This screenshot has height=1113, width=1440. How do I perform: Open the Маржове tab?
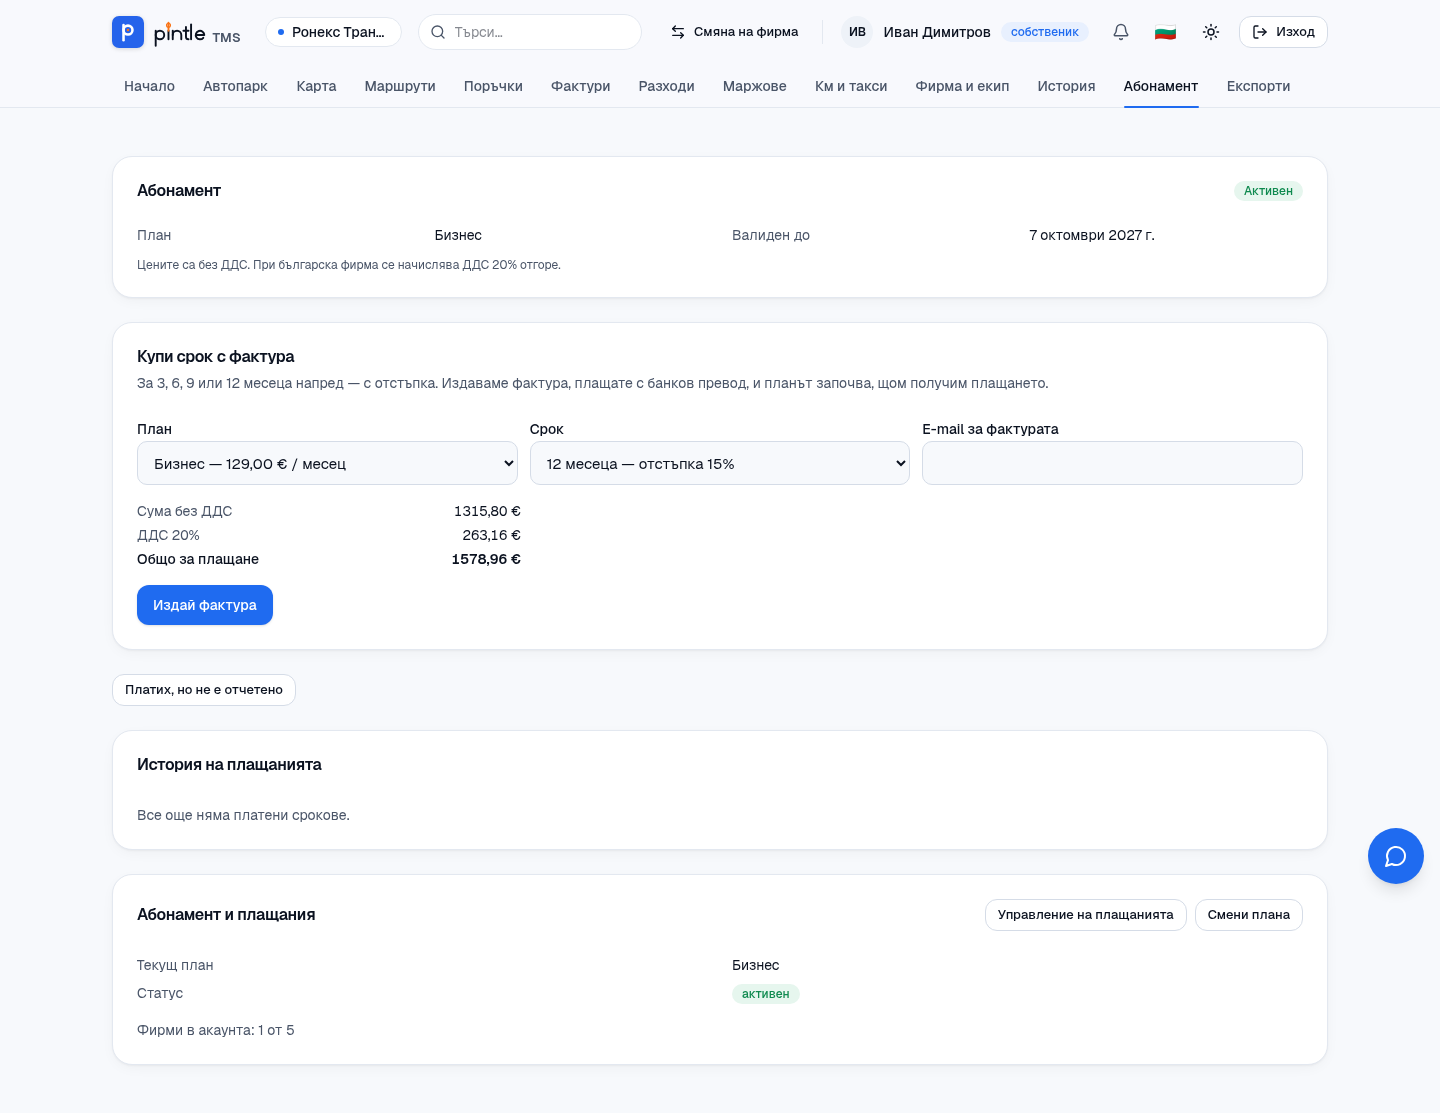point(755,86)
